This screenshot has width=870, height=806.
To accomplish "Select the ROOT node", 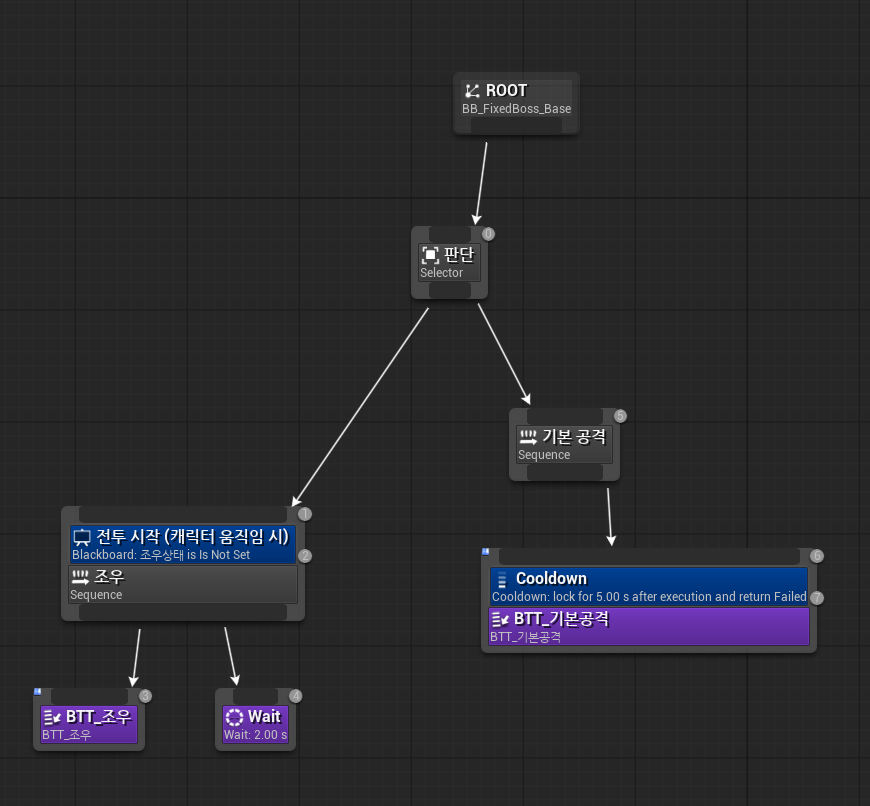I will [x=516, y=103].
